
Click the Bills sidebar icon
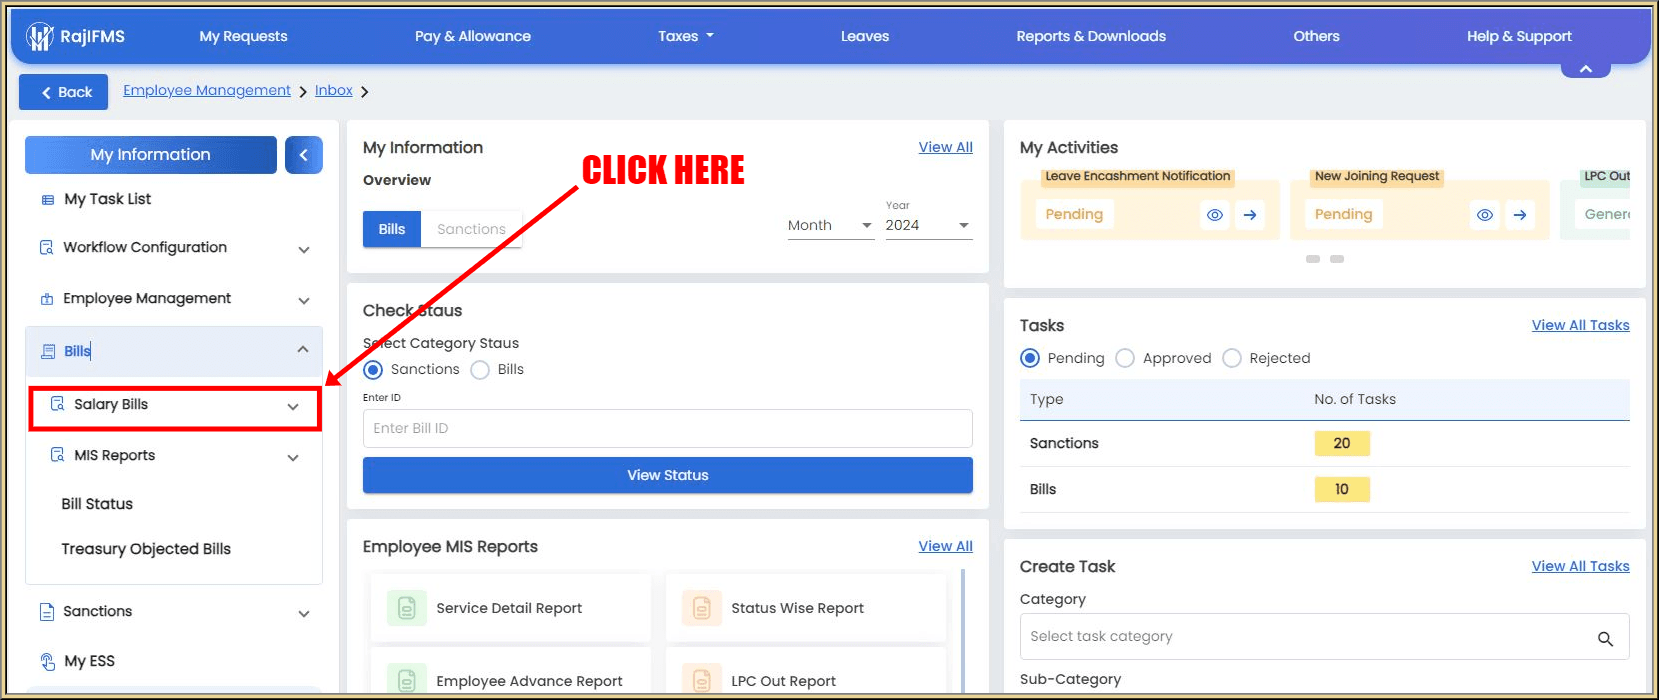point(48,351)
